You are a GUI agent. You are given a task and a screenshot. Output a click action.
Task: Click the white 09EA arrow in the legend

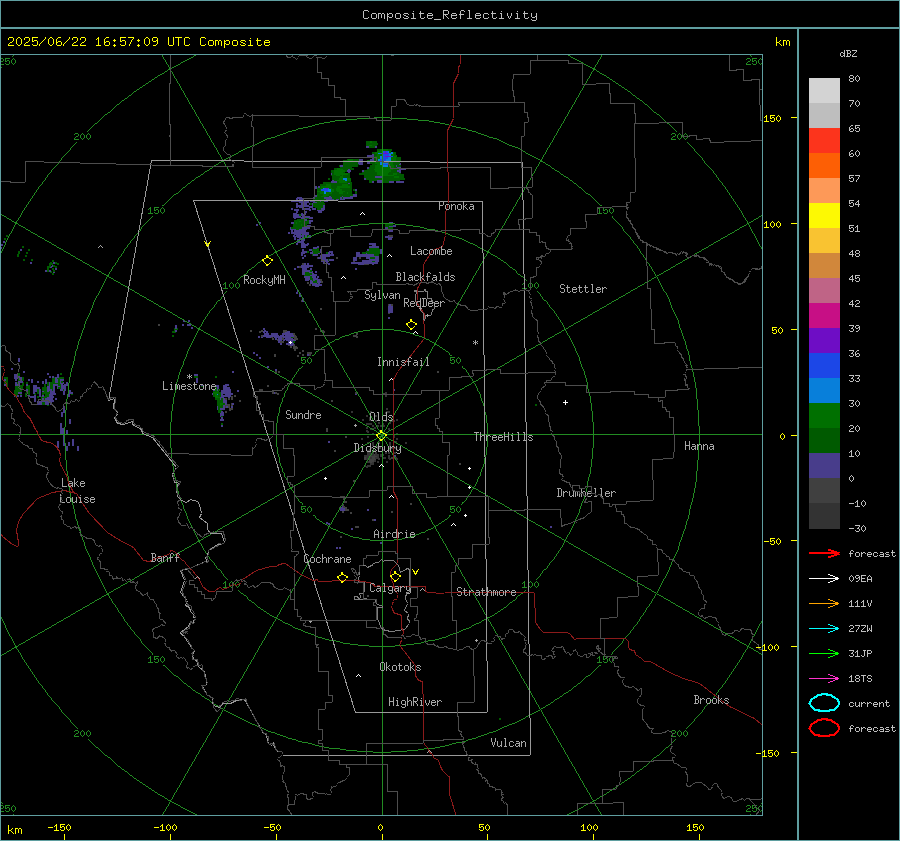[x=824, y=579]
